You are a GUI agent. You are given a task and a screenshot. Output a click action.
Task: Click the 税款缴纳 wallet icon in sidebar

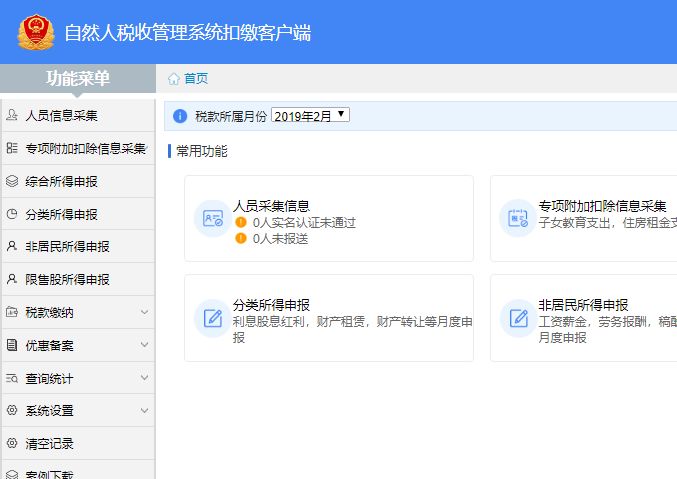pos(12,312)
